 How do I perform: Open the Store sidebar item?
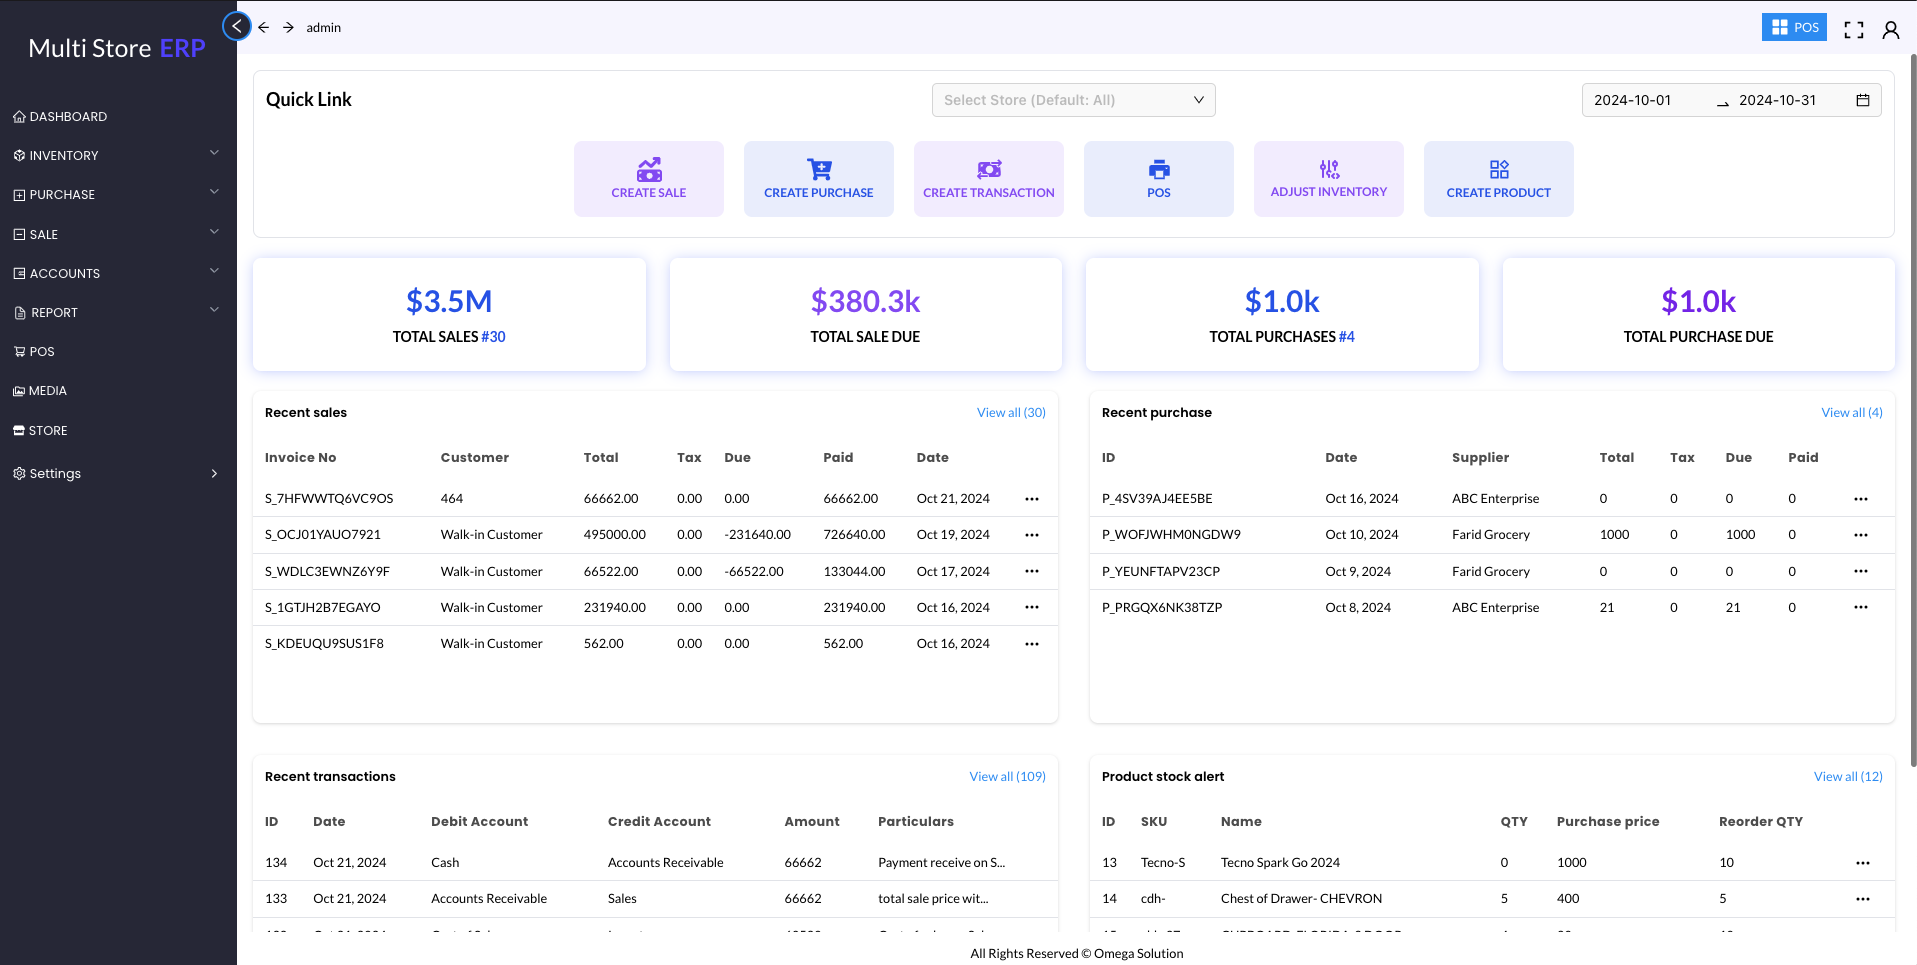point(48,430)
